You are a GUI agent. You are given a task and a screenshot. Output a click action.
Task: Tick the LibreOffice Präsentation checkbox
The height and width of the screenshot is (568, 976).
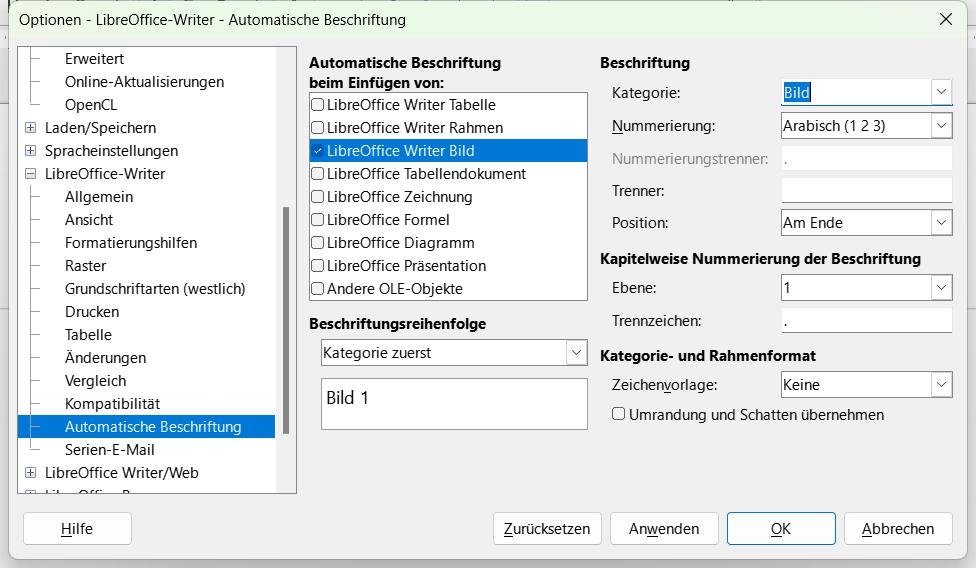pos(317,266)
